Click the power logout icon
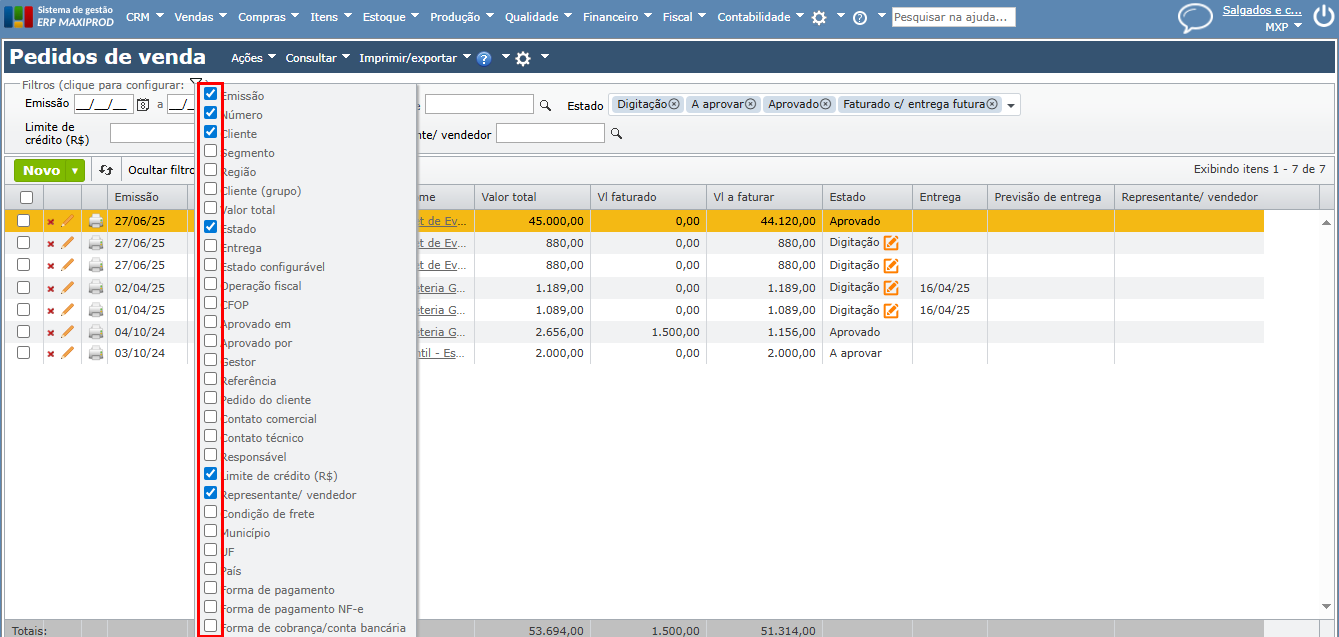 1322,17
